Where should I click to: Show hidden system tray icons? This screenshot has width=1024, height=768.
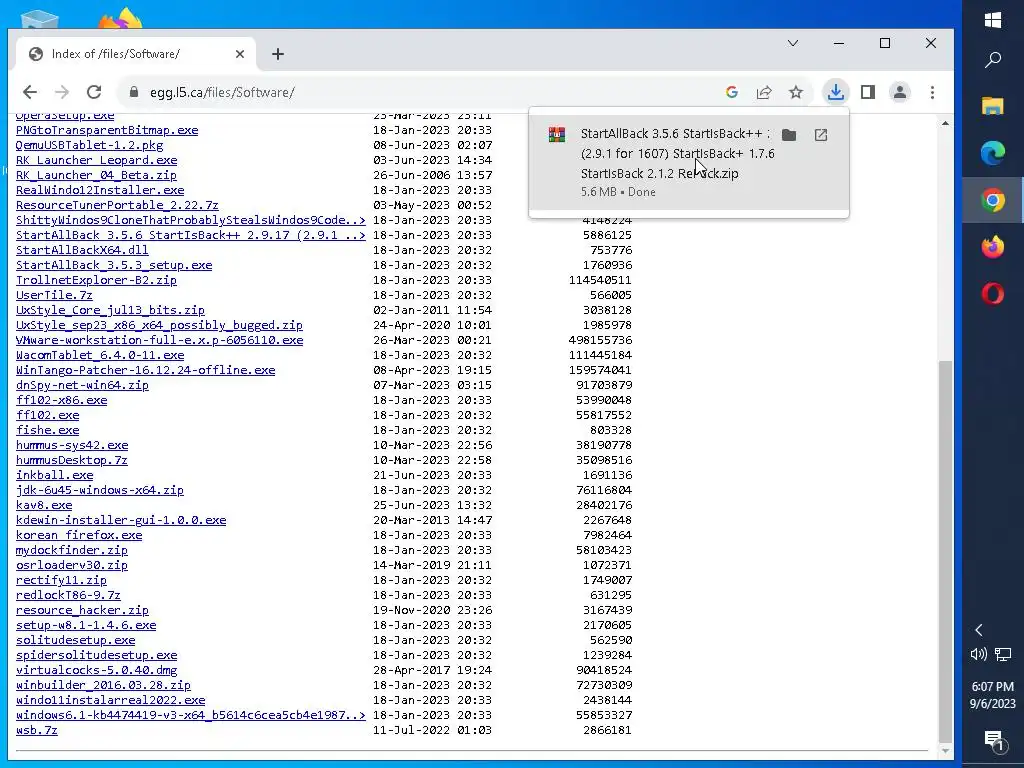coord(978,630)
